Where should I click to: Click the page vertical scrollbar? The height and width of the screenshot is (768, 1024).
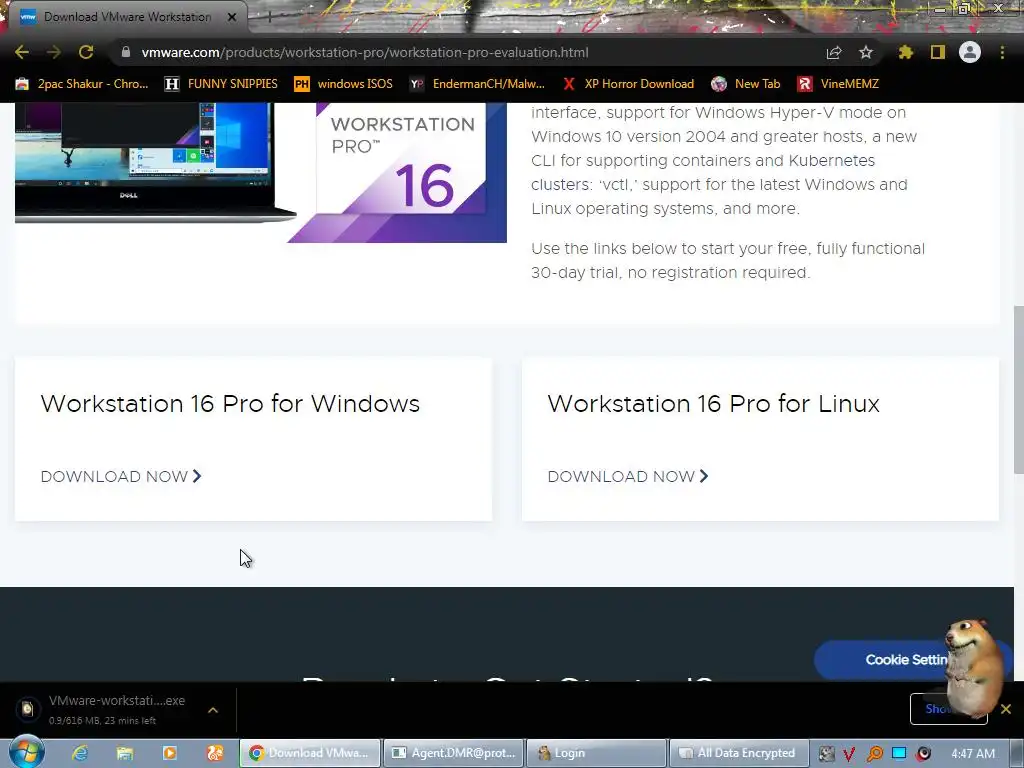tap(1019, 390)
